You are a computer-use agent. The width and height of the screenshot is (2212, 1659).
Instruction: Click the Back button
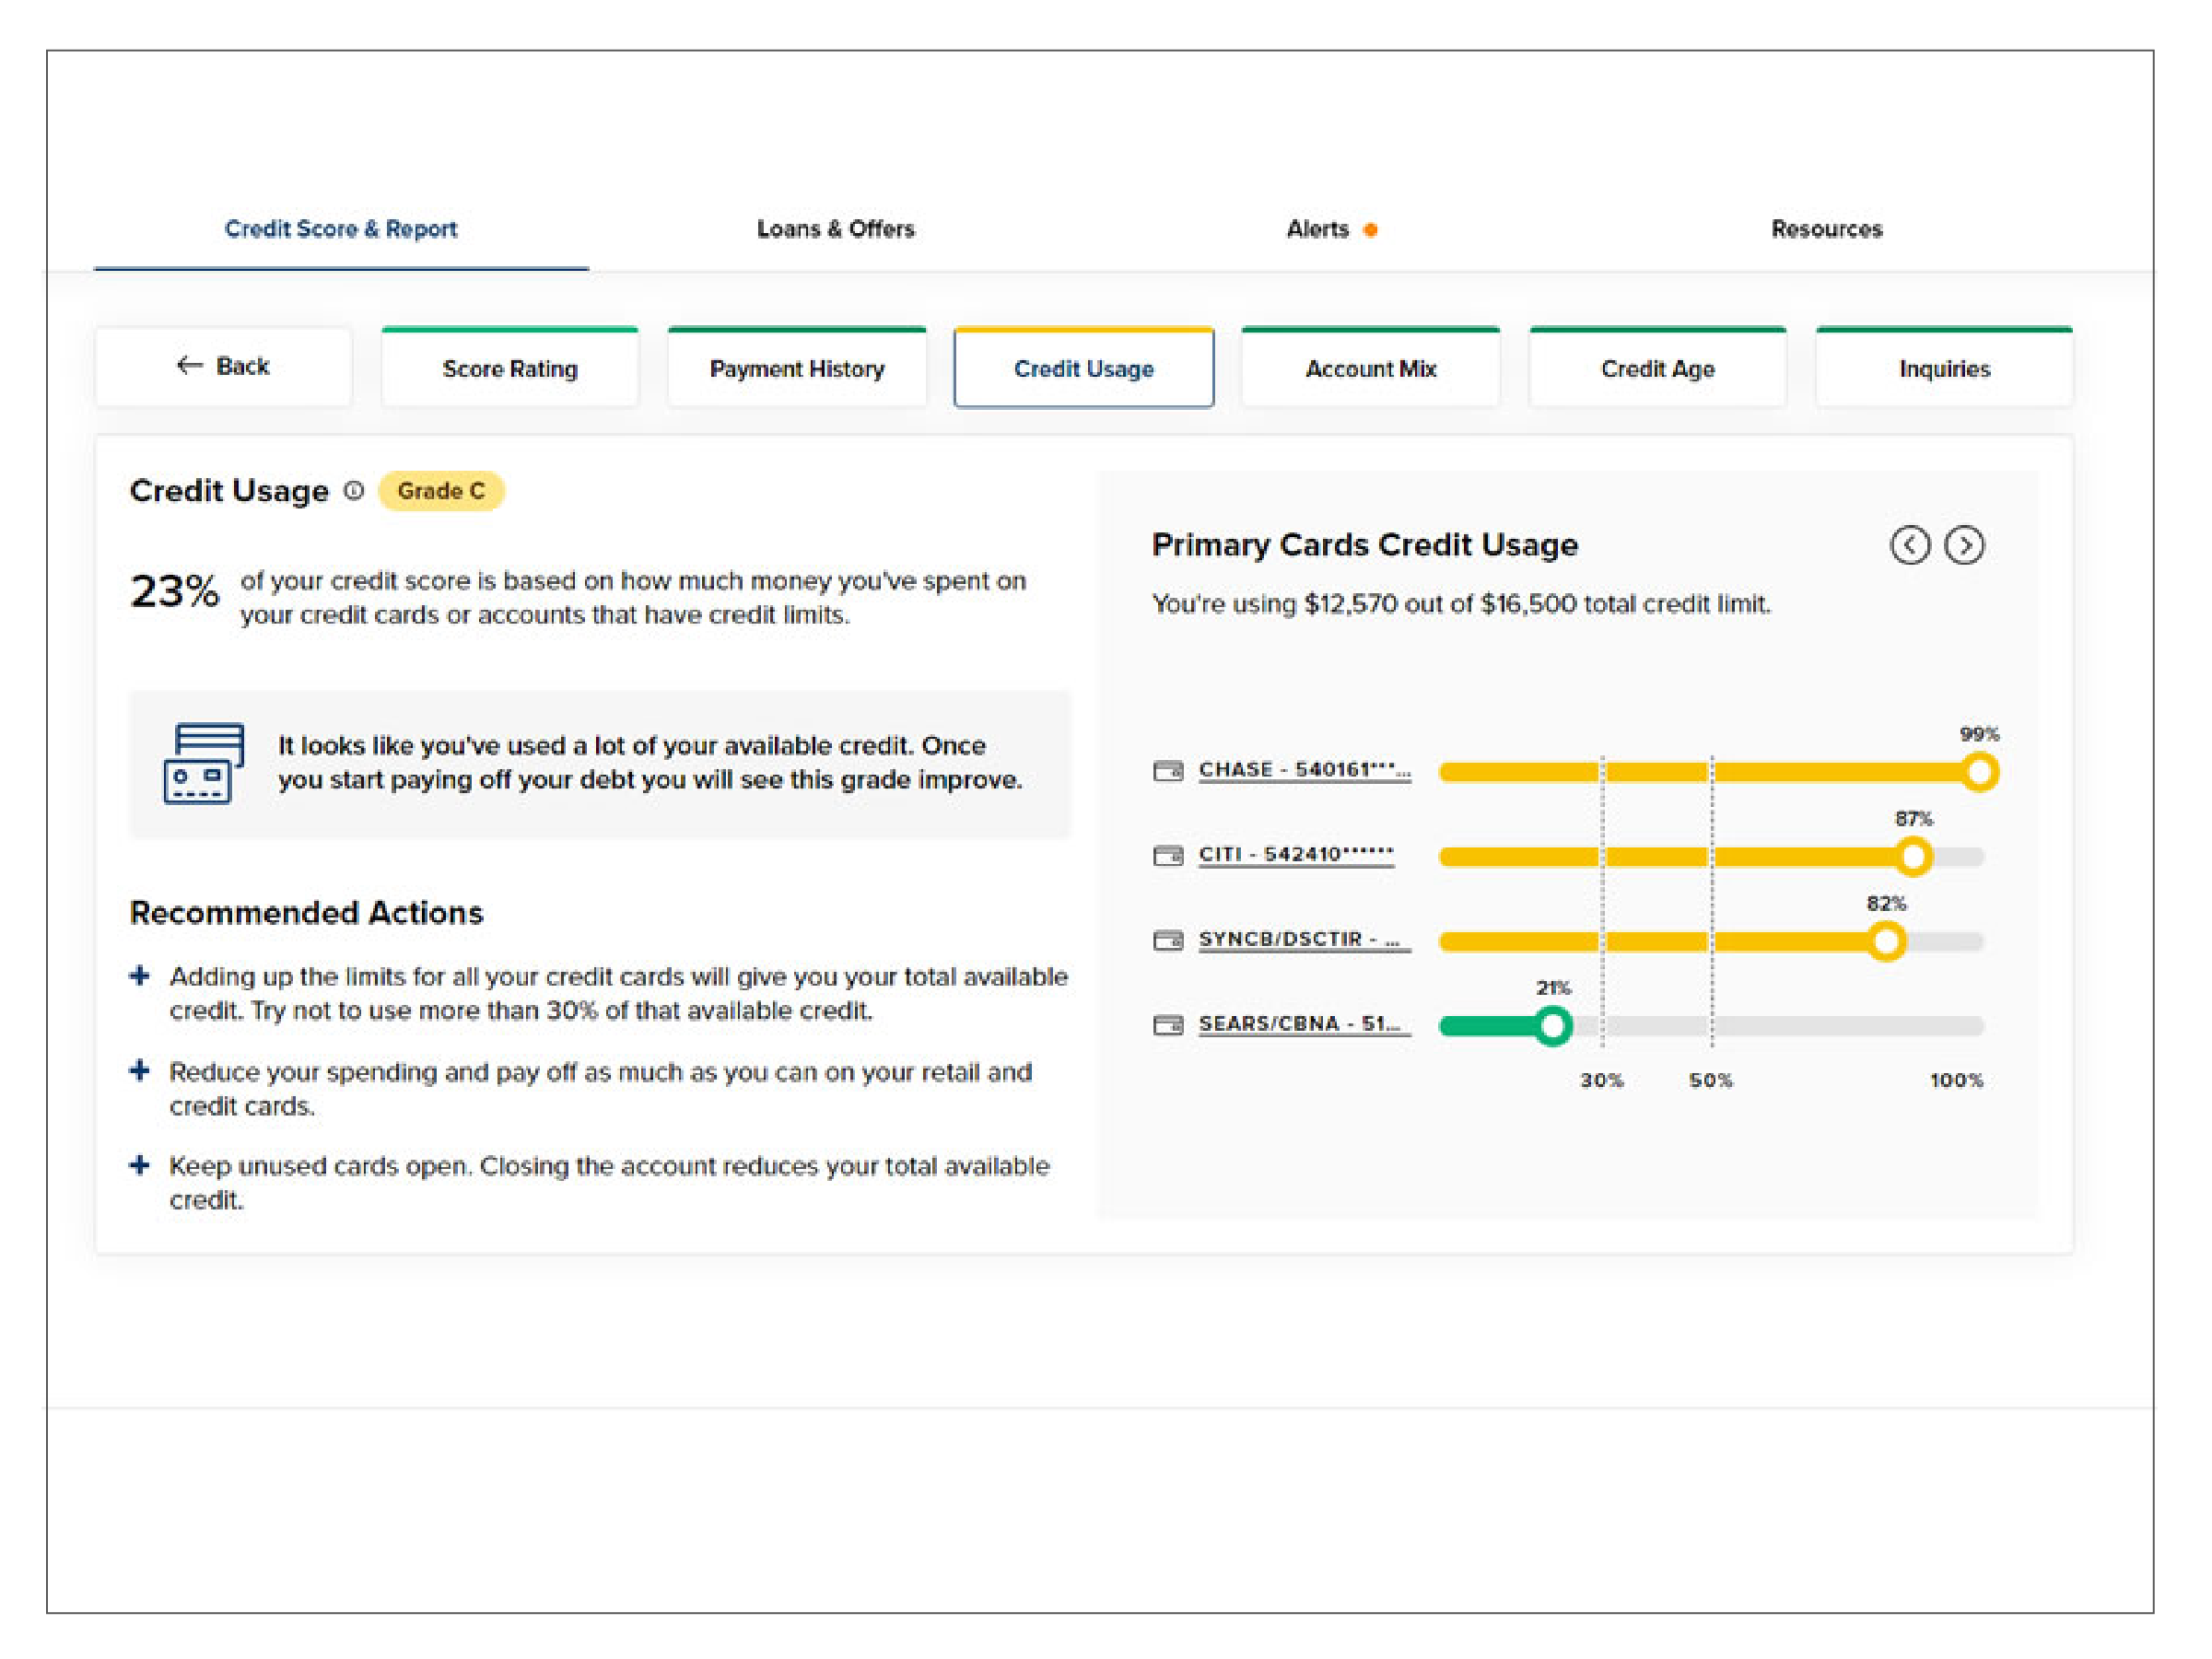223,367
